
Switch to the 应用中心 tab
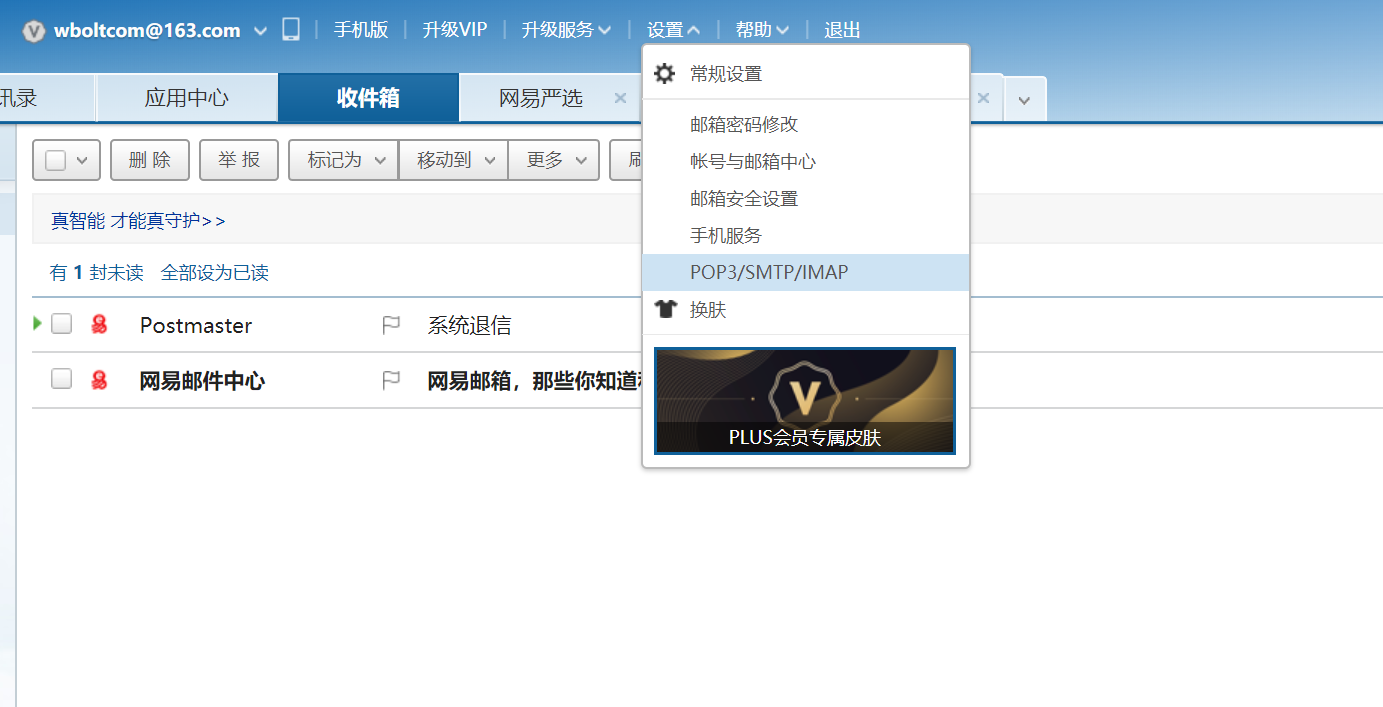[186, 97]
